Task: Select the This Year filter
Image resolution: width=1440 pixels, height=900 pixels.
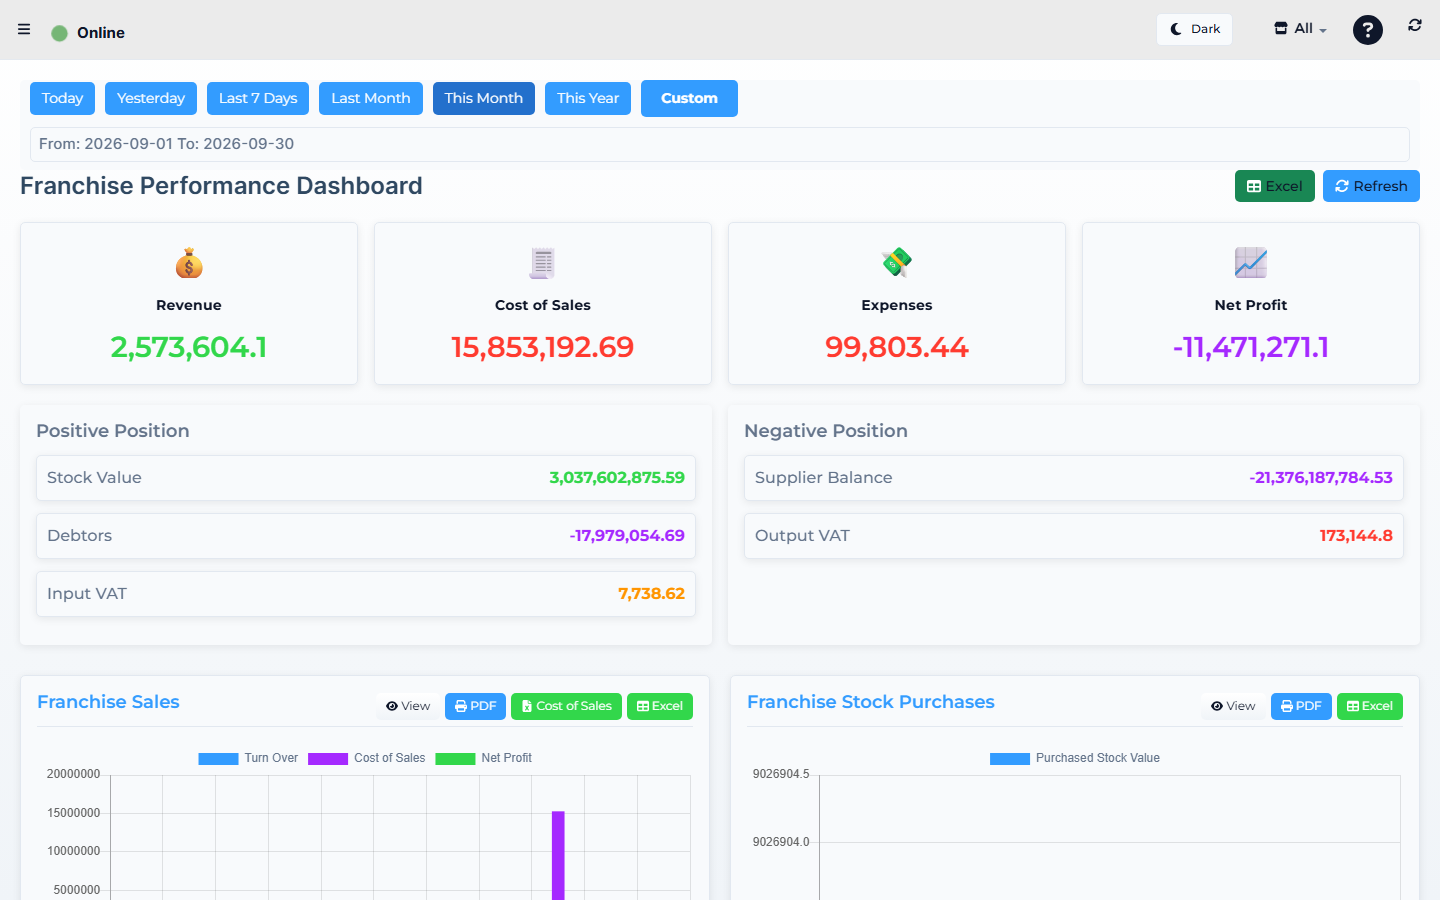Action: coord(588,98)
